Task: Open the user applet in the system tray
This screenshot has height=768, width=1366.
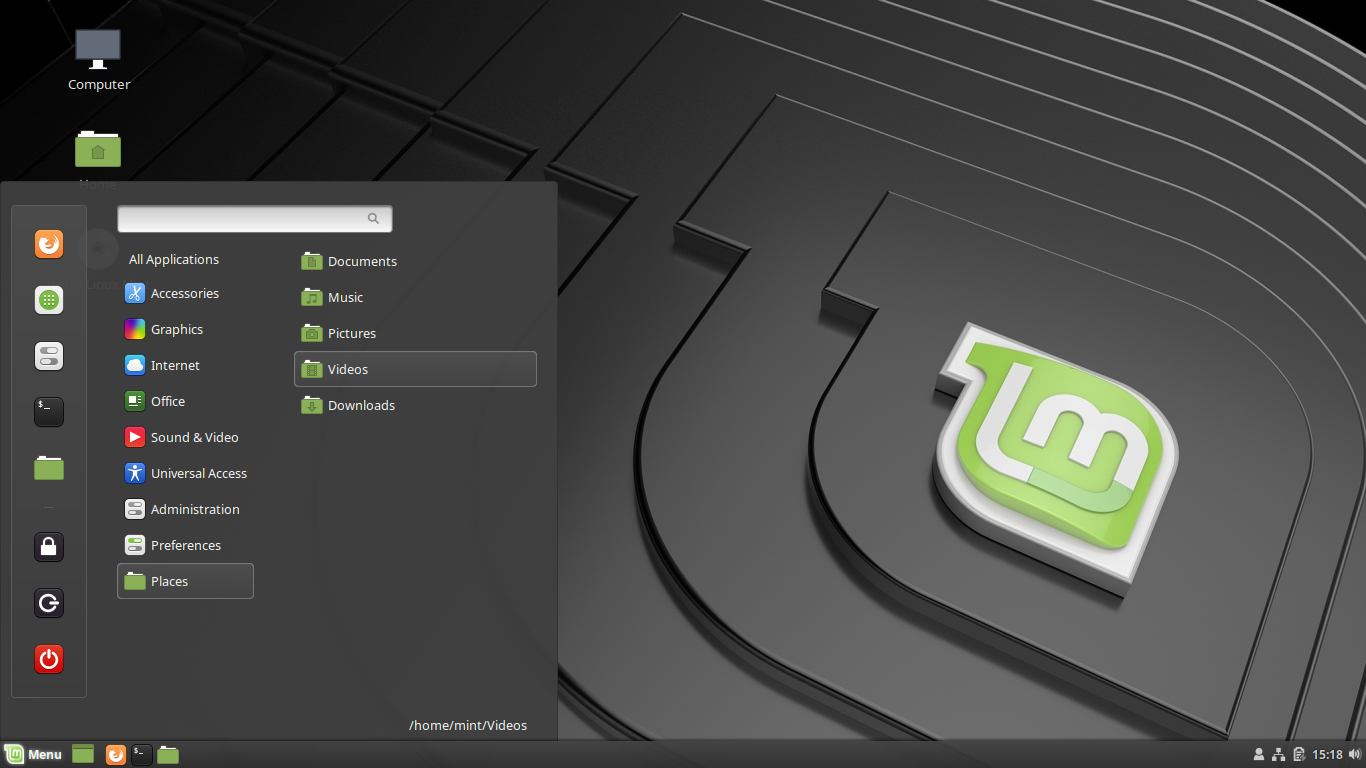Action: 1258,754
